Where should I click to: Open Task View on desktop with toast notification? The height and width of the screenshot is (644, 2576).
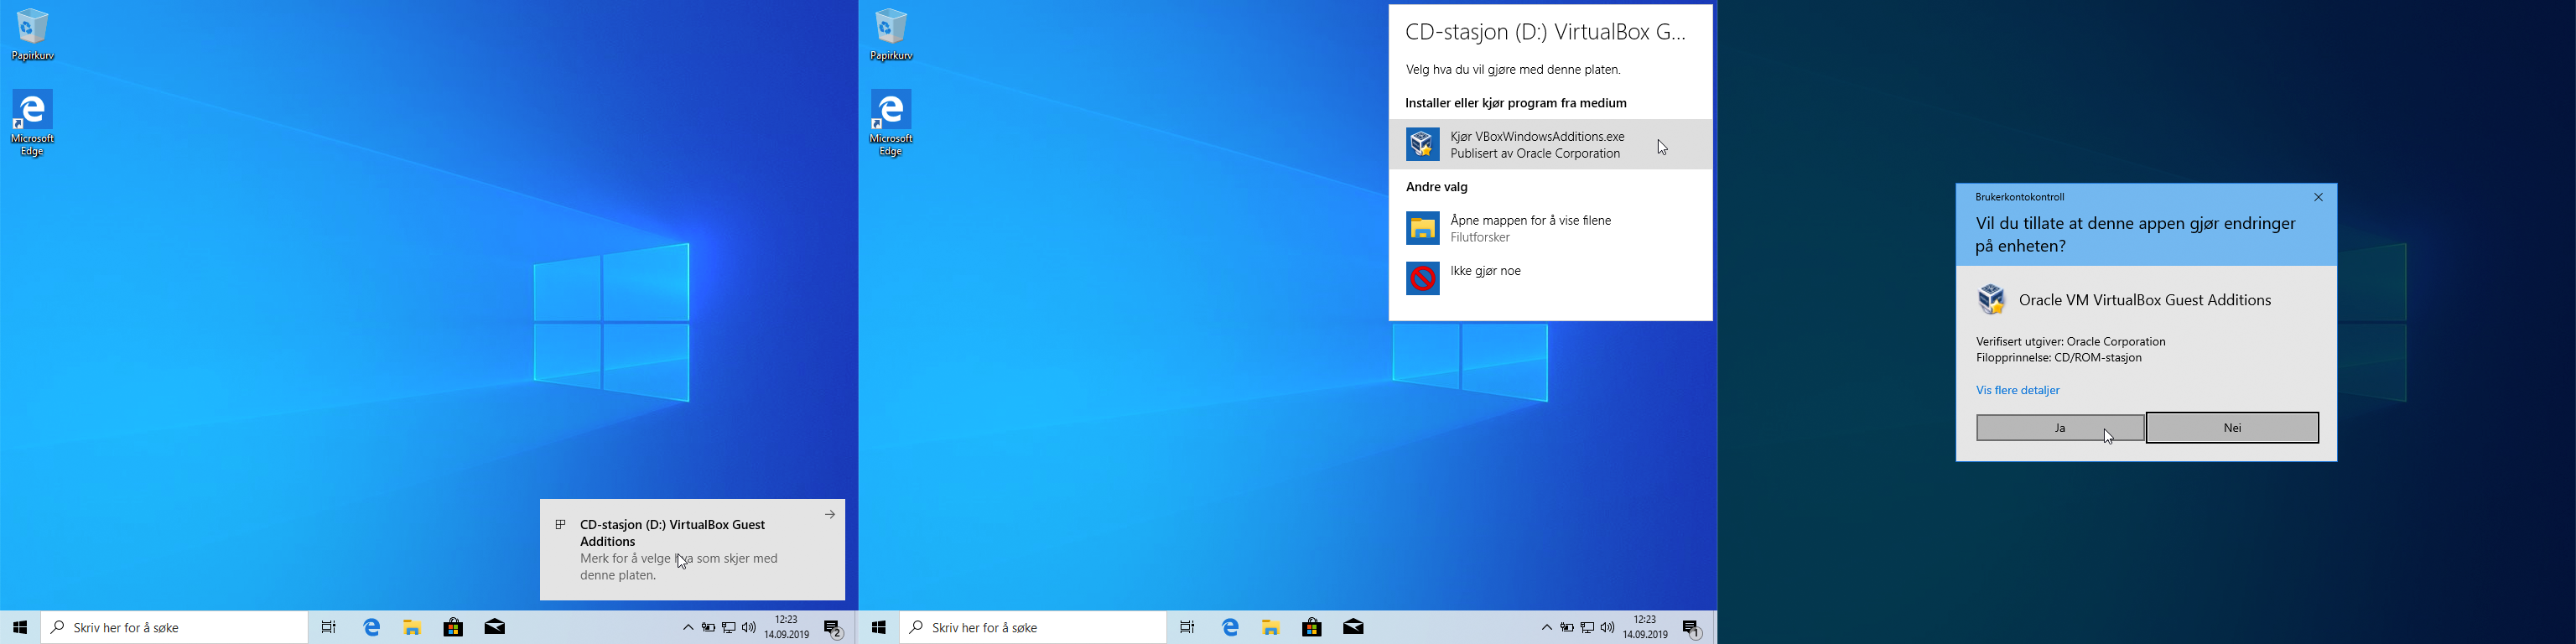329,627
